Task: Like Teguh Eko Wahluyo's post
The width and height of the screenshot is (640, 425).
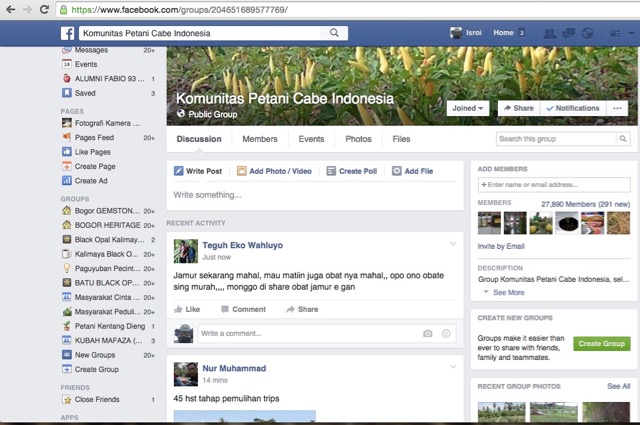Action: 186,309
